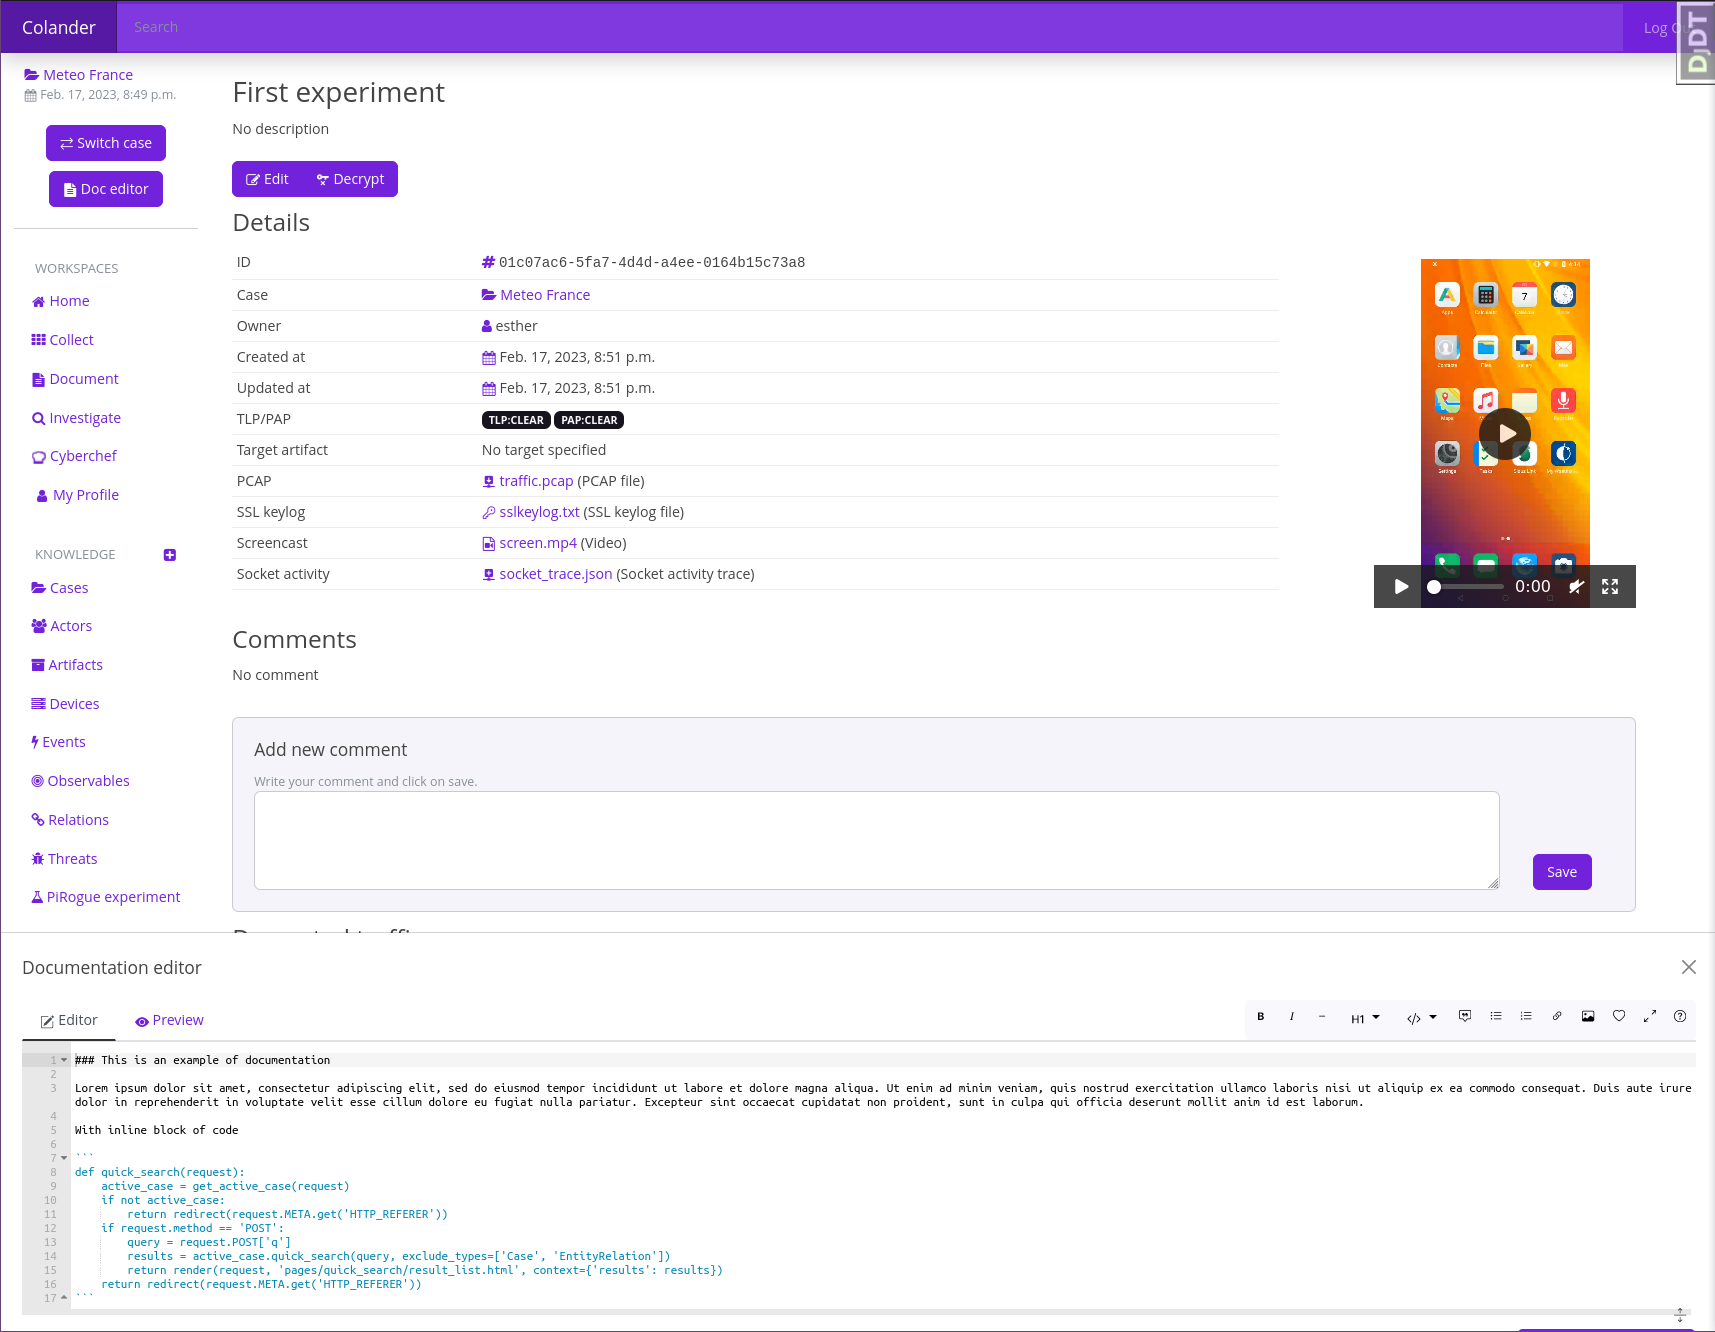Select the Editor tab
Viewport: 1715px width, 1332px height.
[69, 1020]
